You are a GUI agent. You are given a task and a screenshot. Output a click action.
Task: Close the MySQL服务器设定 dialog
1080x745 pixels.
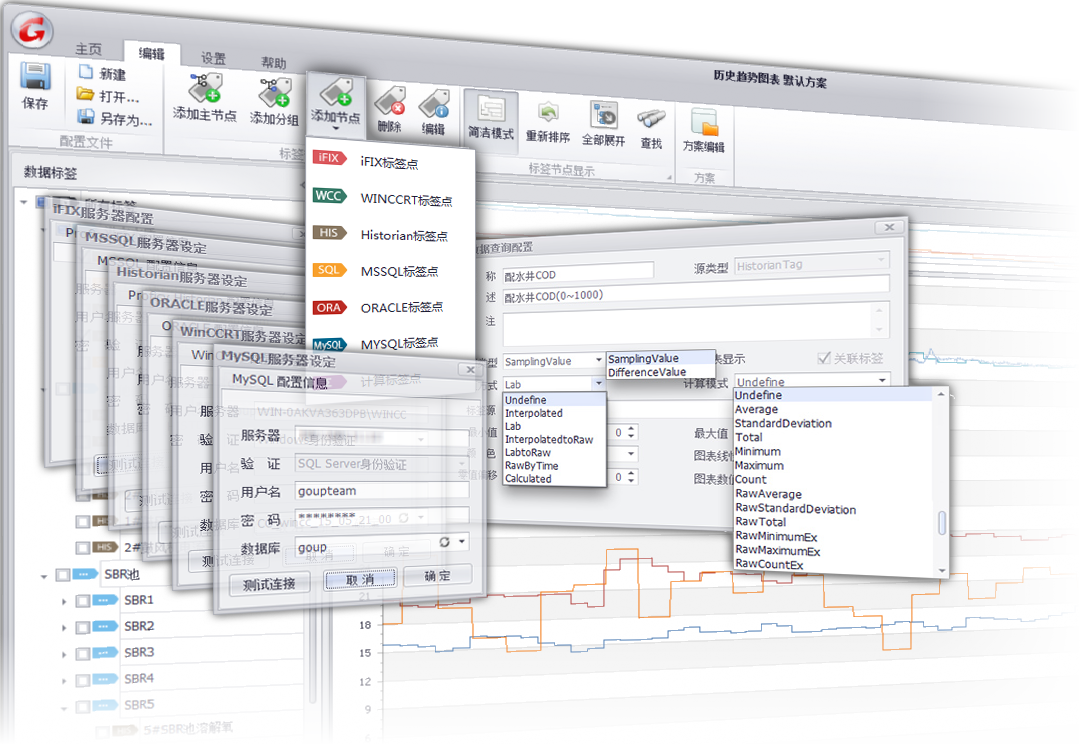470,370
